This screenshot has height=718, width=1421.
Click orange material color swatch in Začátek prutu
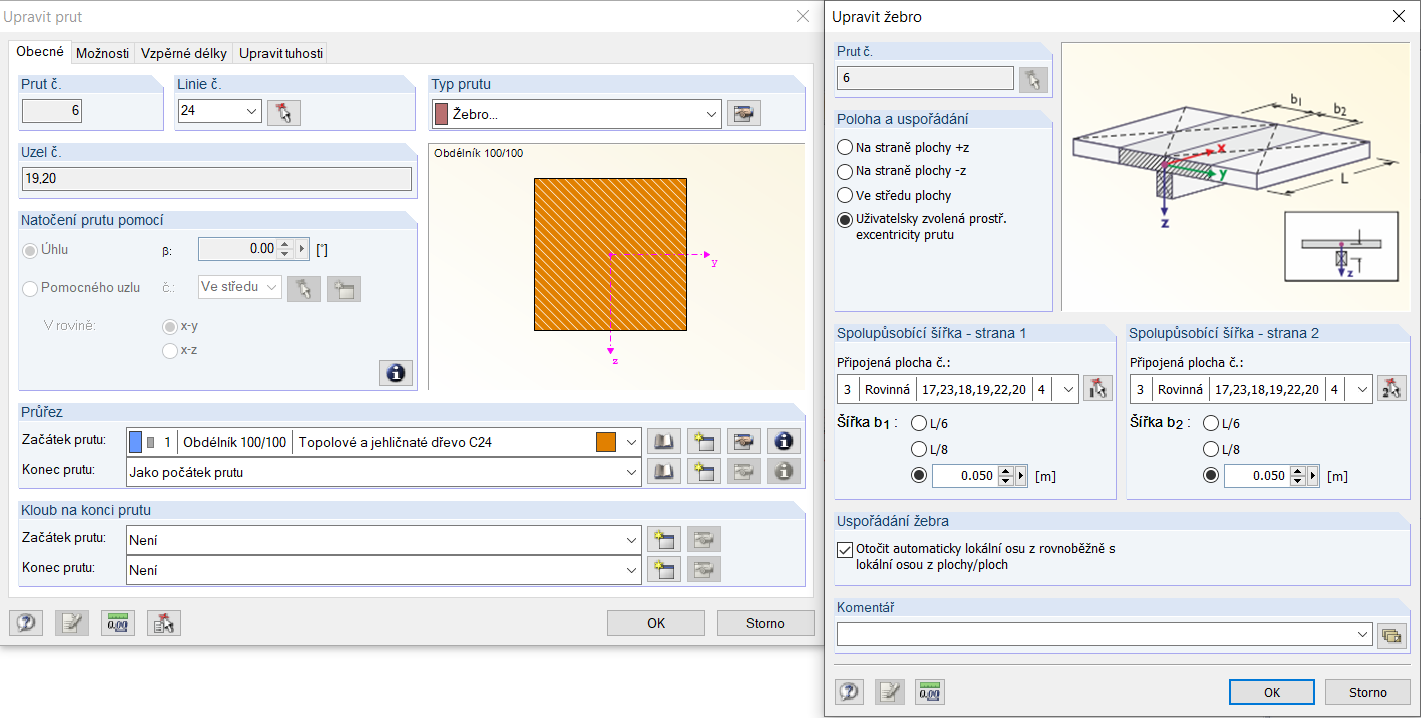pyautogui.click(x=605, y=442)
